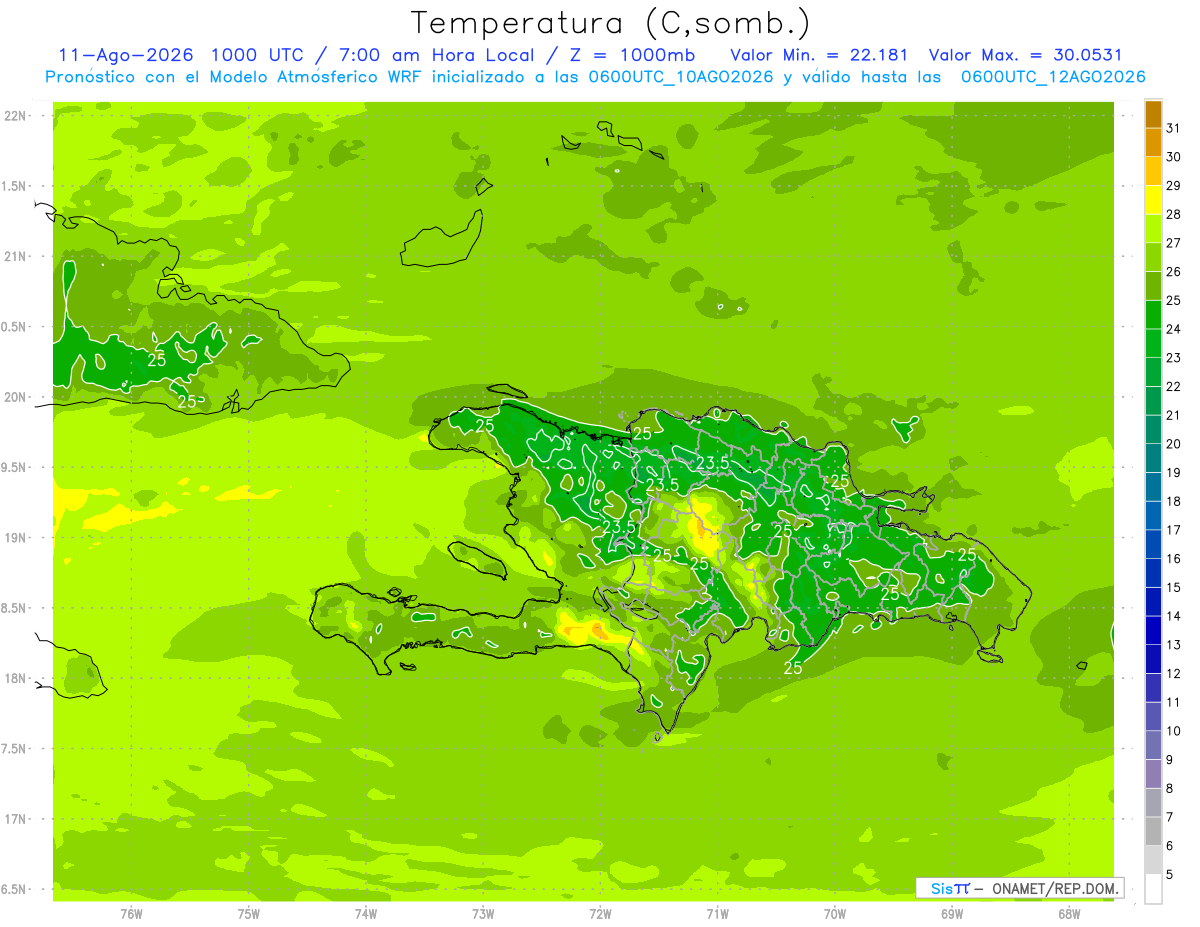Click the valid-until time "0600UTC_12AGO2026"
1200x927 pixels.
[1053, 77]
